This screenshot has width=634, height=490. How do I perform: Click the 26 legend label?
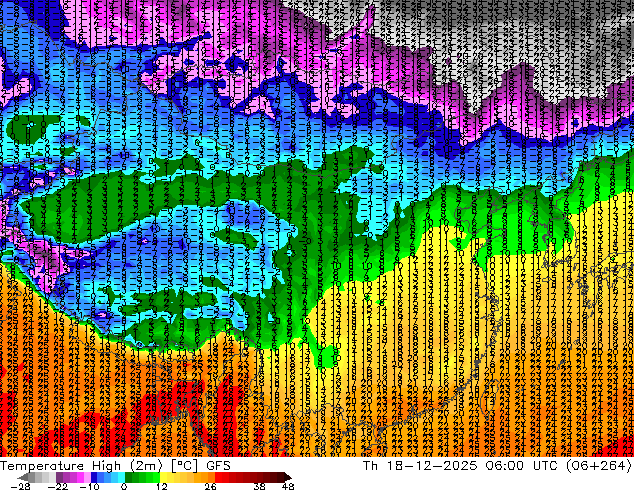tap(210, 486)
